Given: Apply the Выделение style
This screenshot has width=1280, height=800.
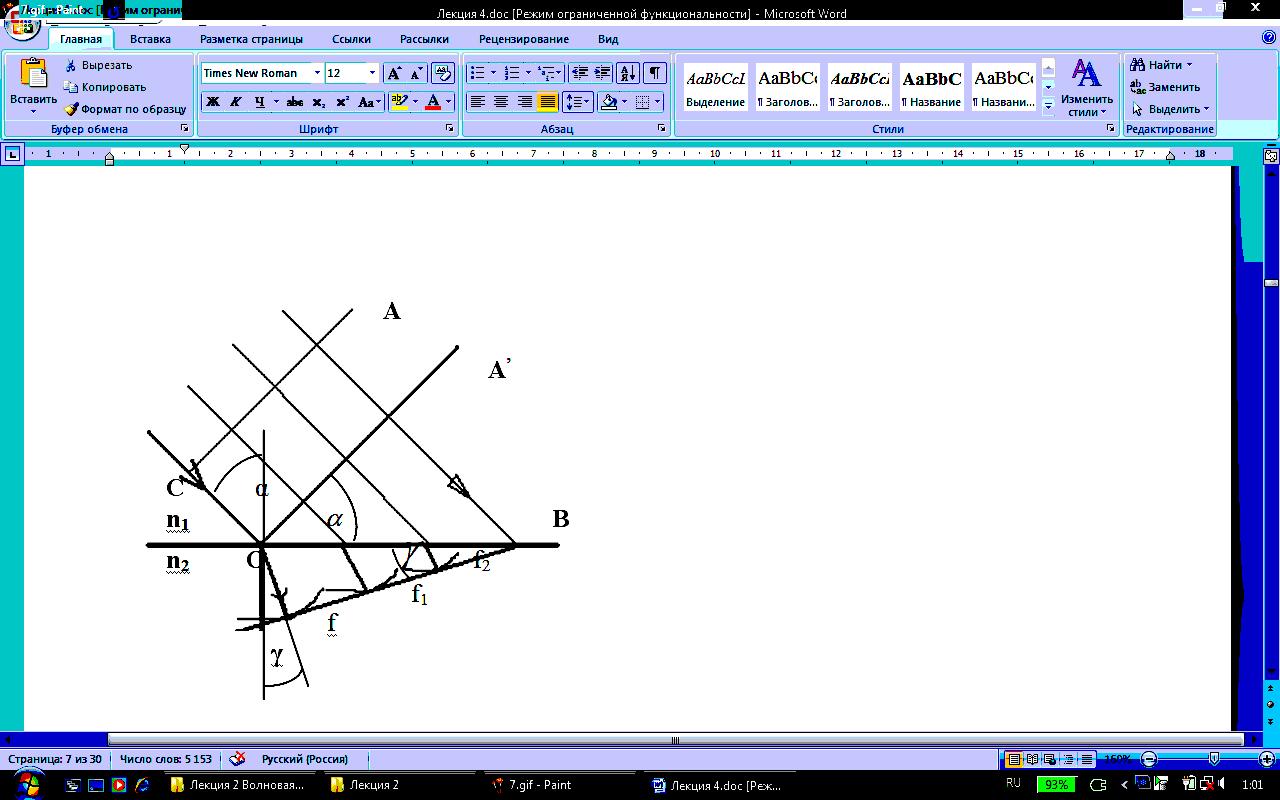Looking at the screenshot, I should point(715,88).
